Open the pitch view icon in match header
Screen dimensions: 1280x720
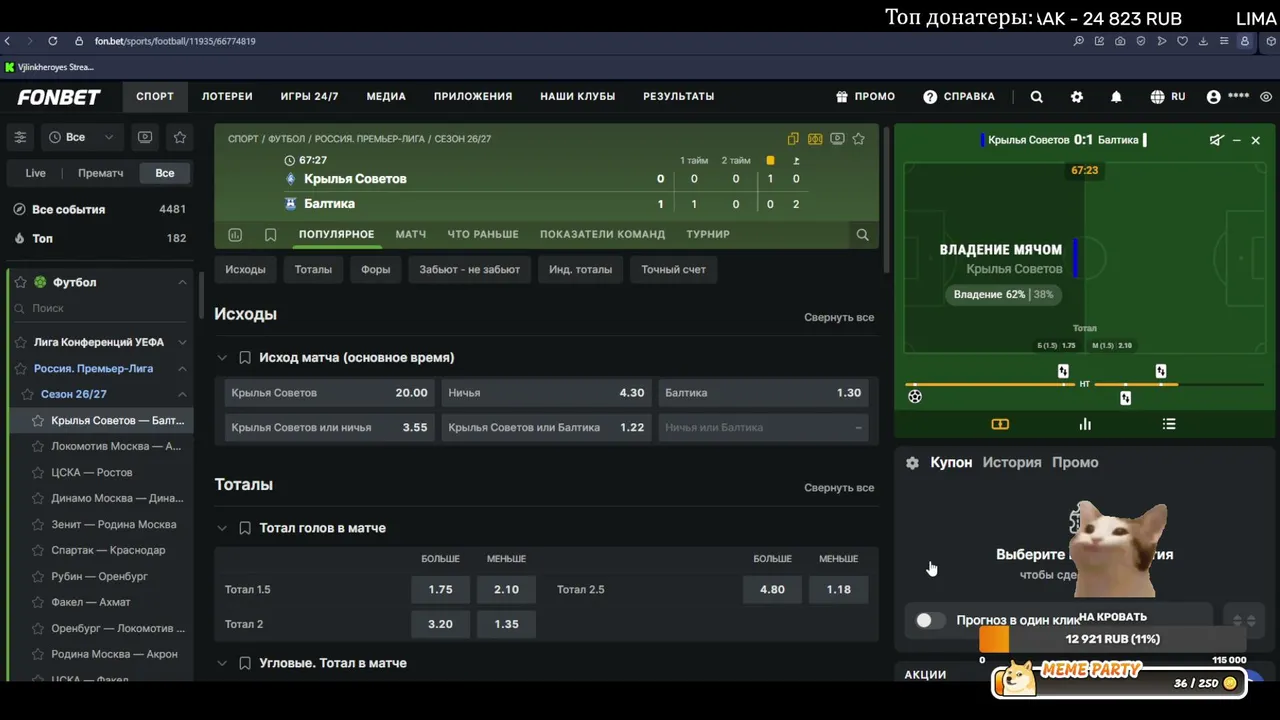(815, 139)
